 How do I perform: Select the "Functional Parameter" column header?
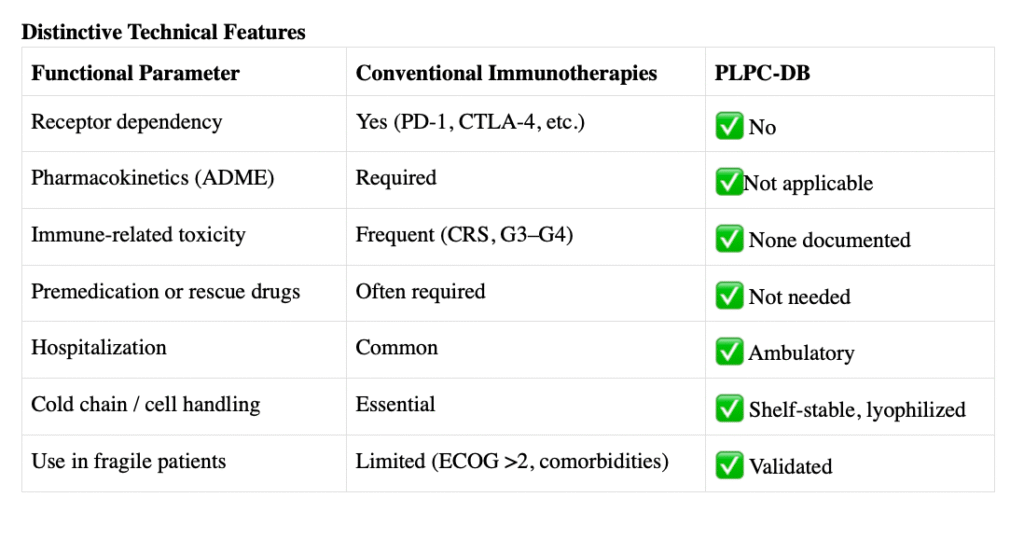pos(184,72)
